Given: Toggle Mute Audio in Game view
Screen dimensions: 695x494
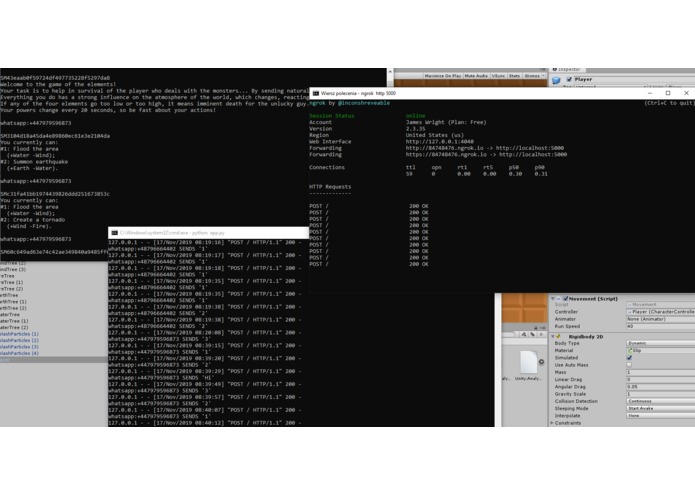Looking at the screenshot, I should point(476,76).
